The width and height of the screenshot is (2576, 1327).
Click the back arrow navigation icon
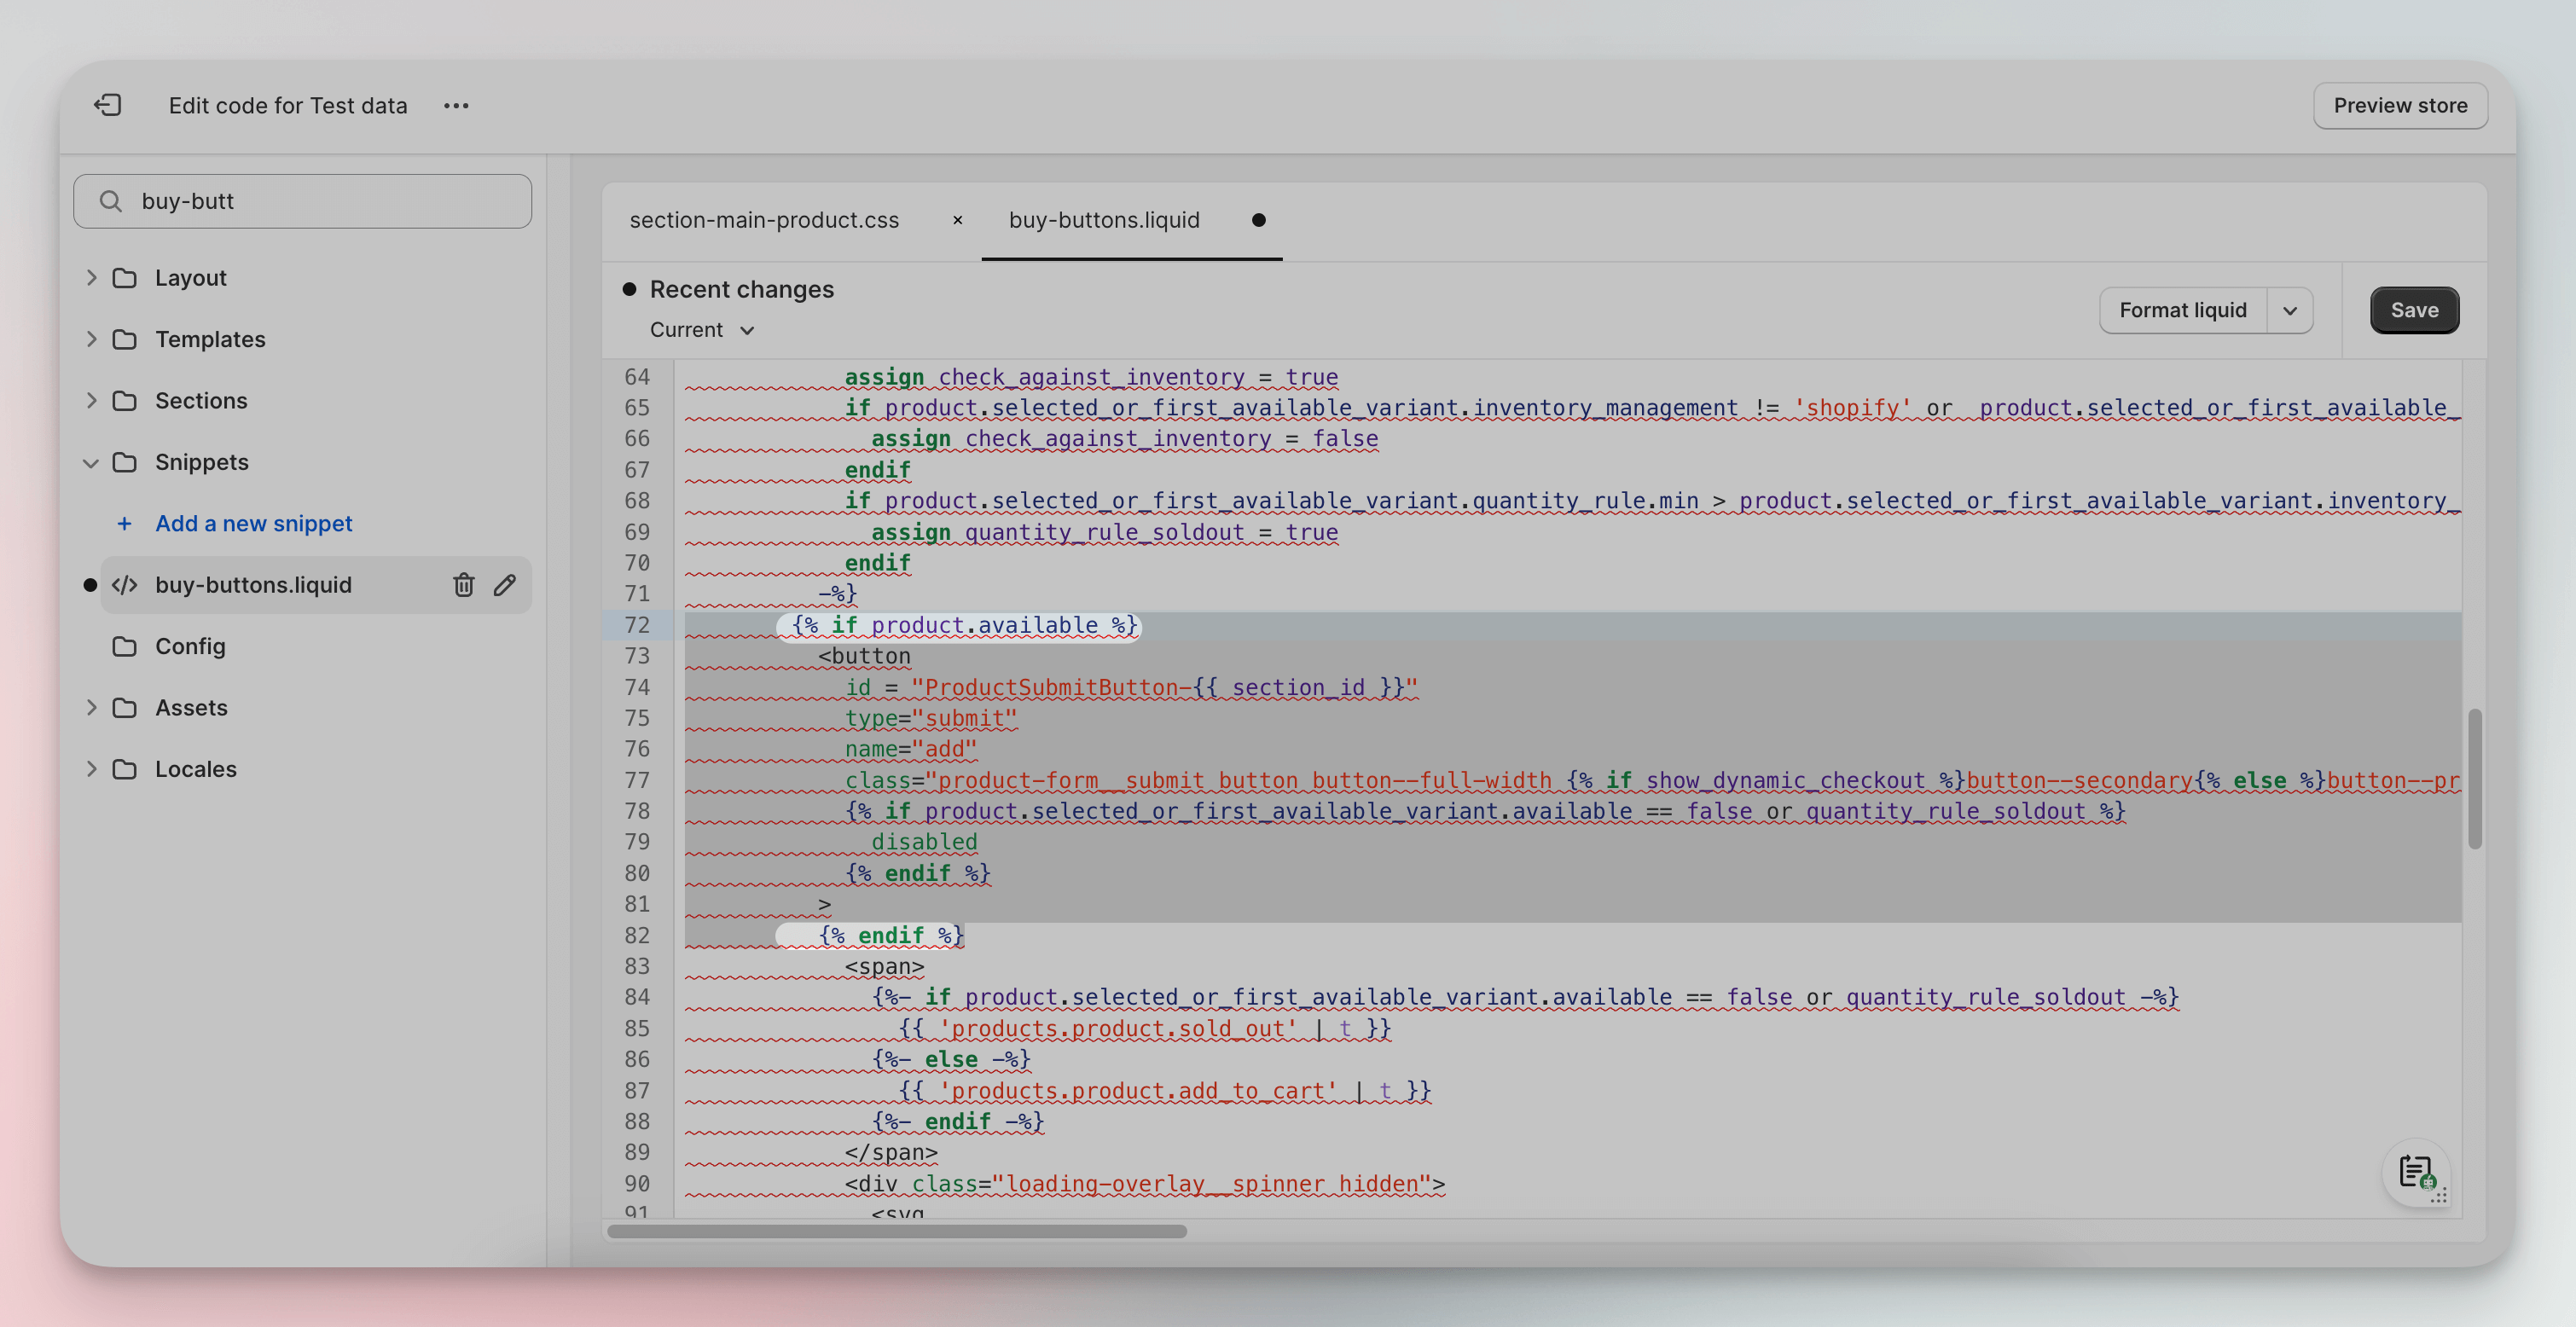[107, 105]
